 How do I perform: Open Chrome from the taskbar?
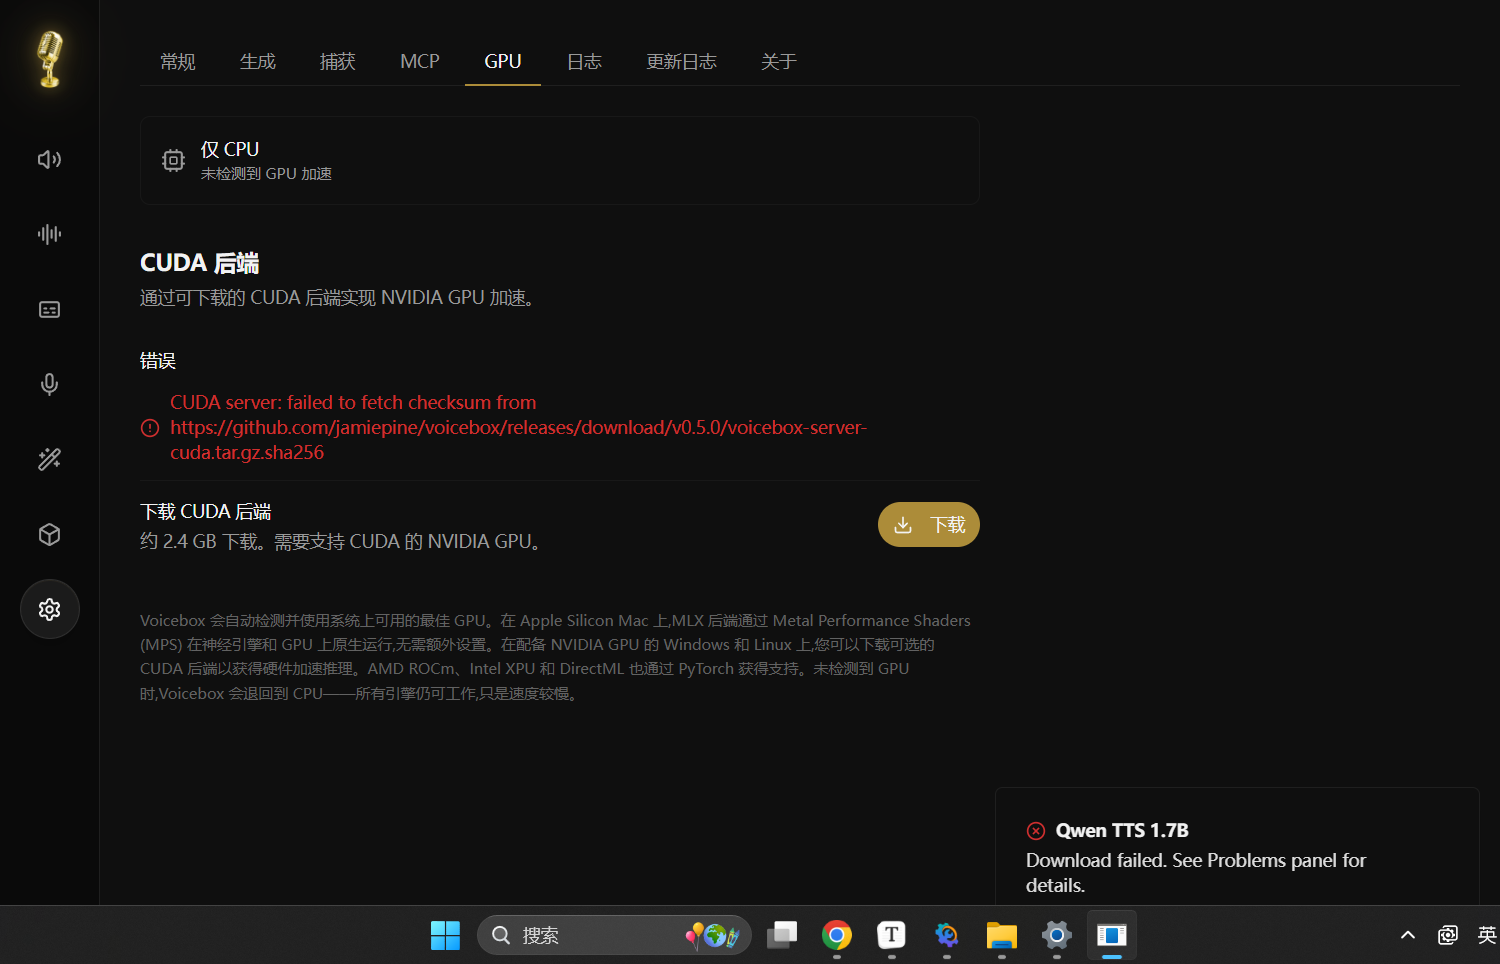tap(837, 935)
